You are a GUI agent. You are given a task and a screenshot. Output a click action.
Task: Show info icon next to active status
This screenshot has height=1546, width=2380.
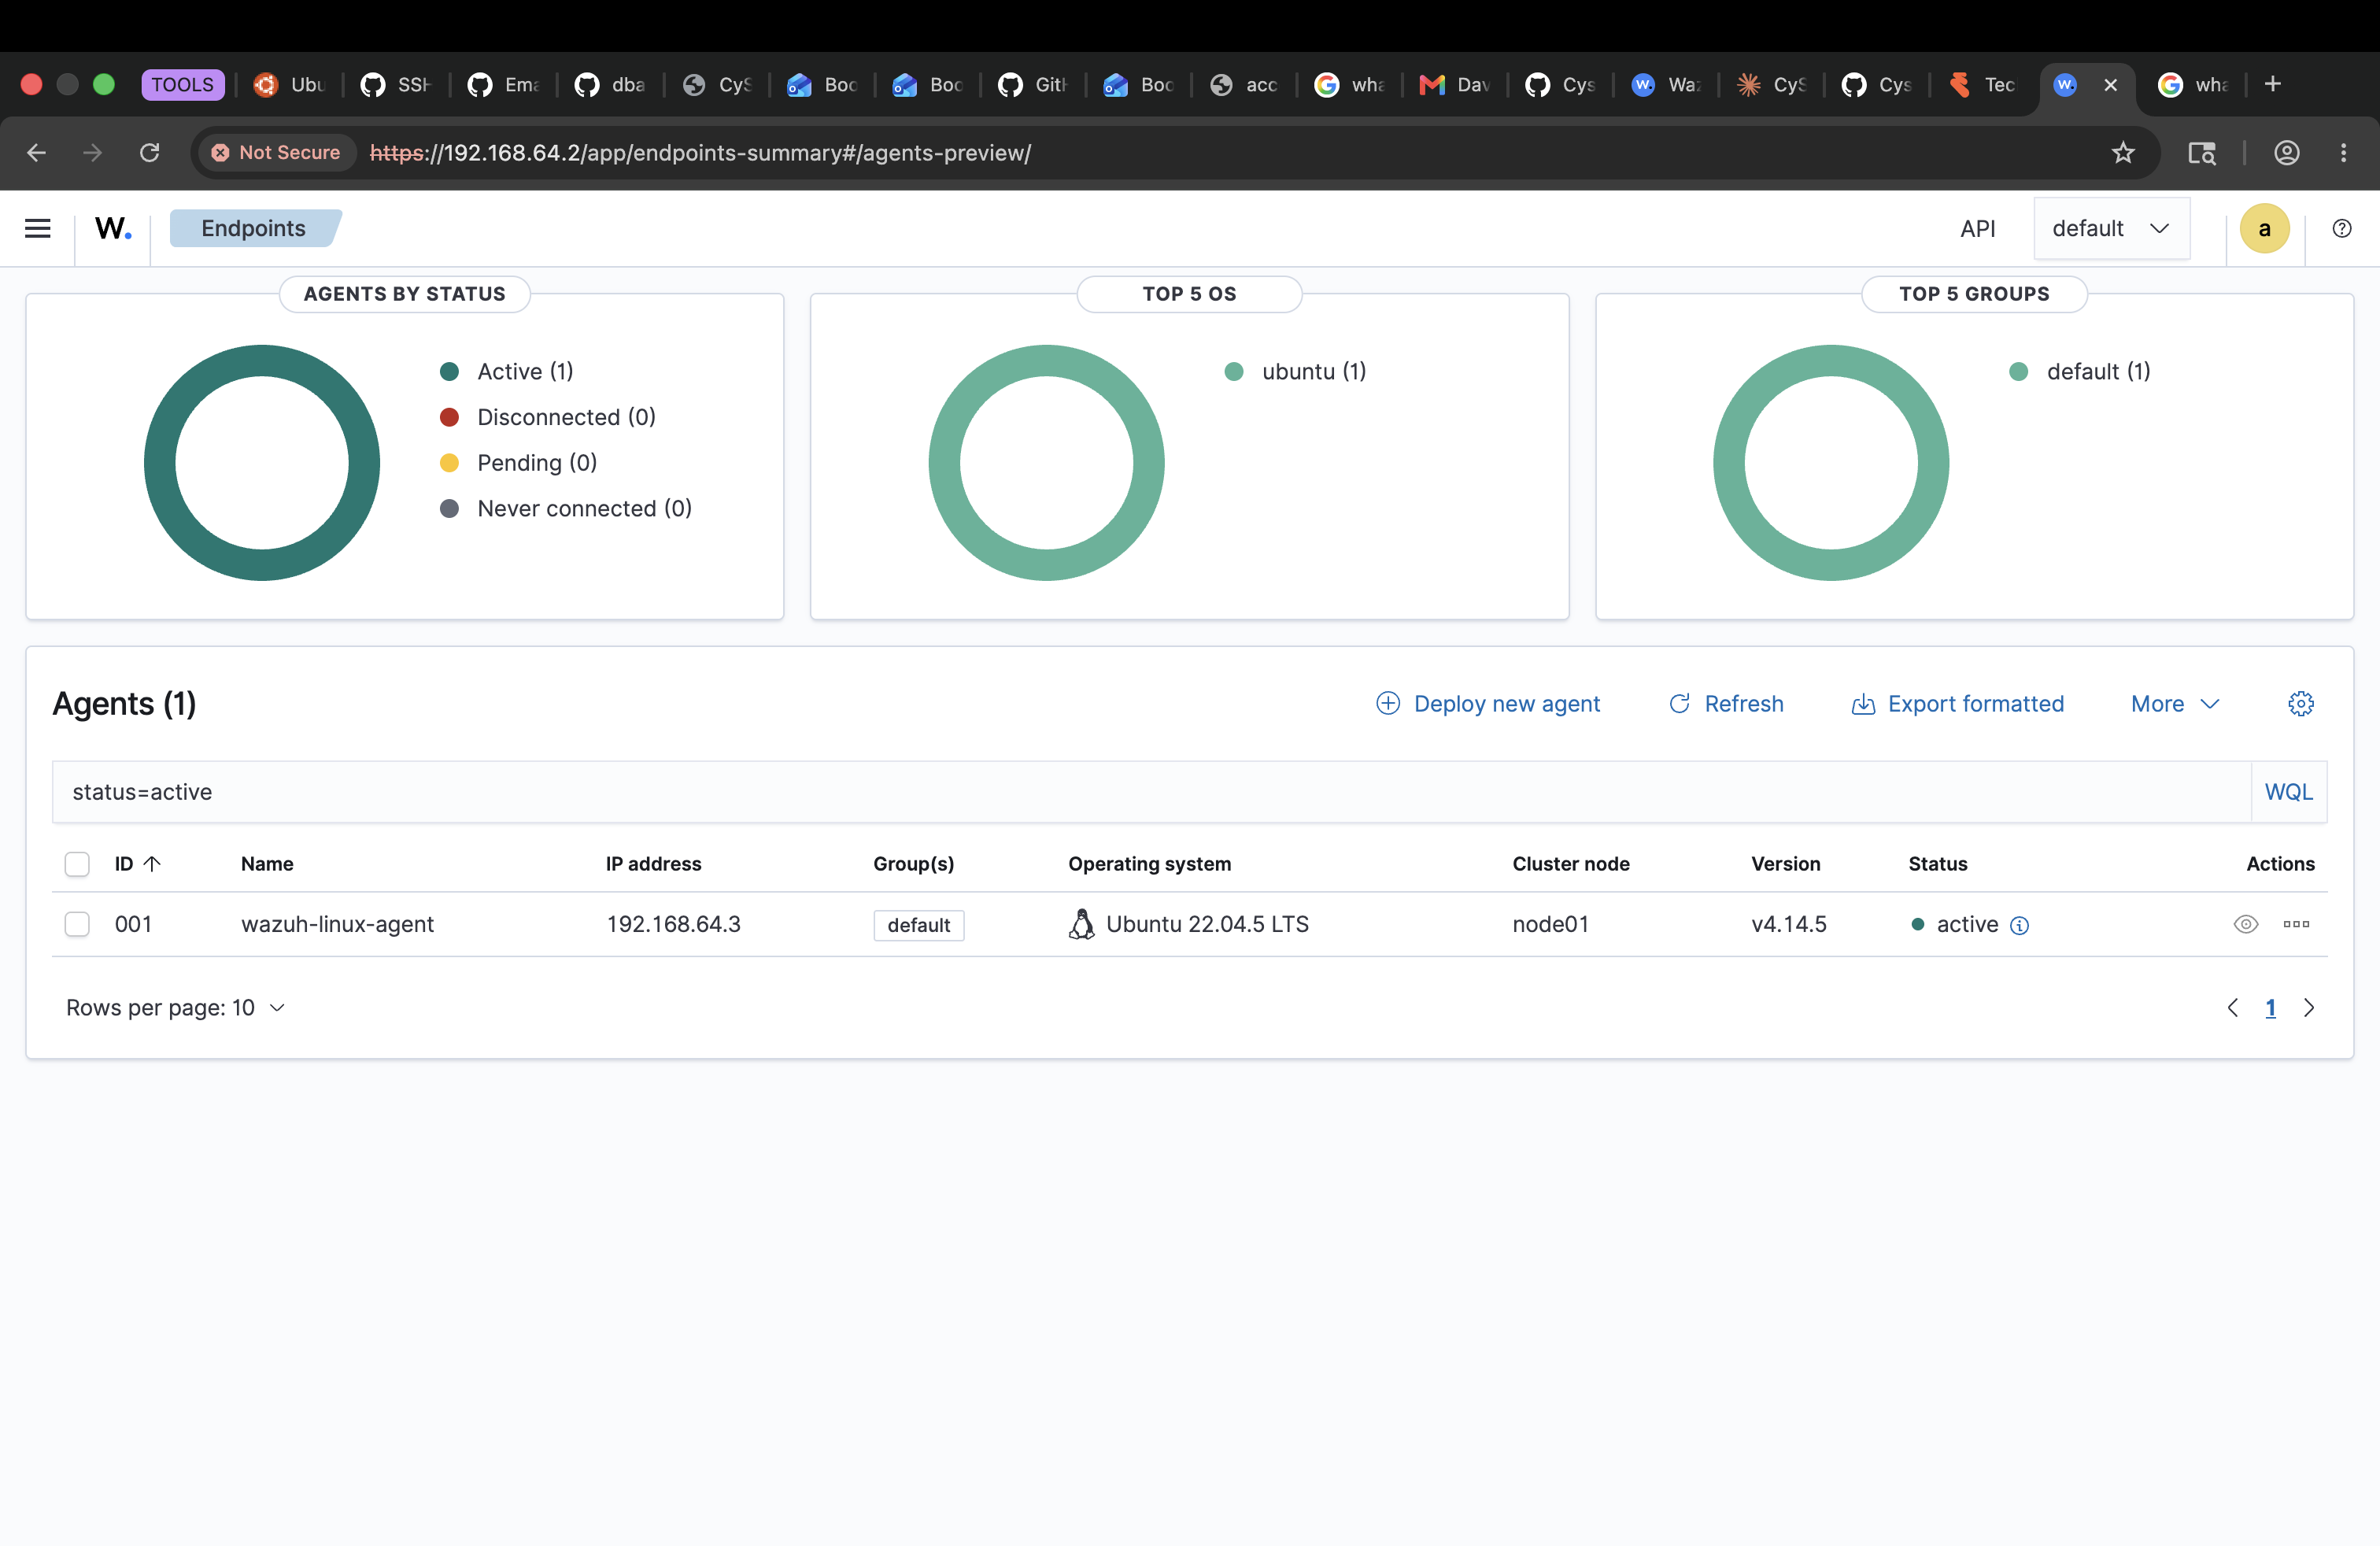(x=2019, y=925)
